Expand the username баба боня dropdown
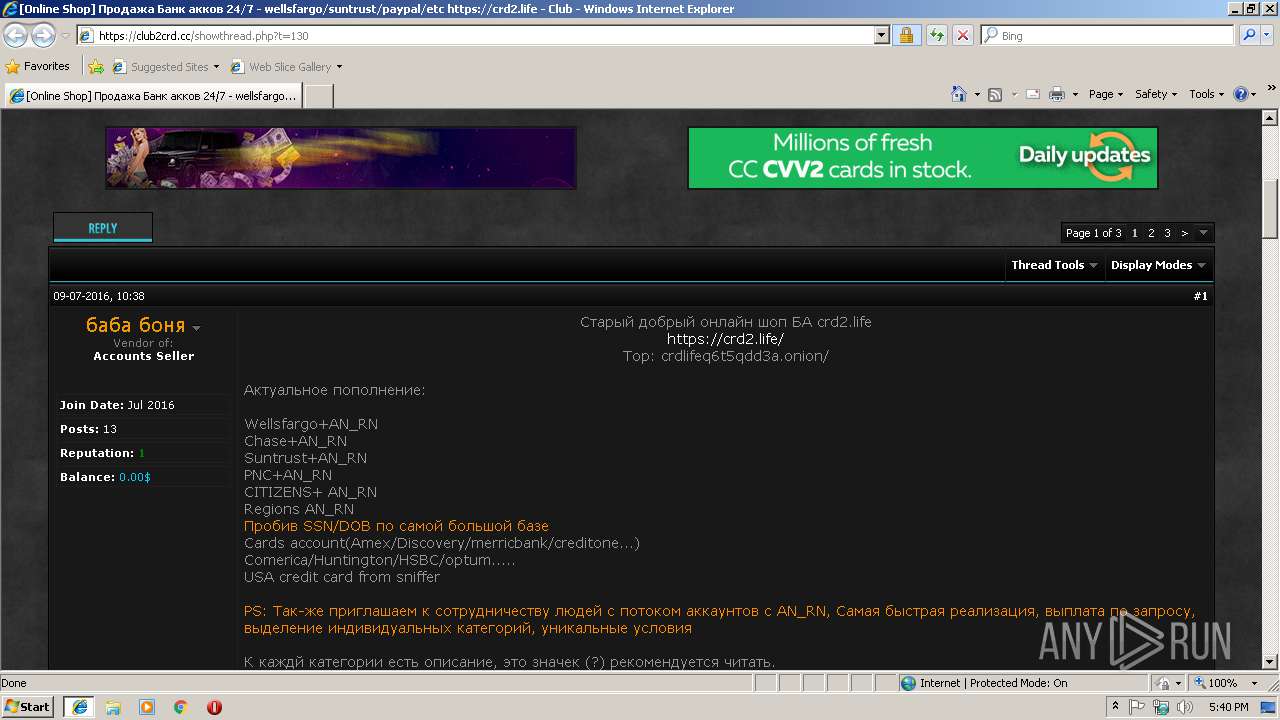Screen dimensions: 1280x720 196,328
